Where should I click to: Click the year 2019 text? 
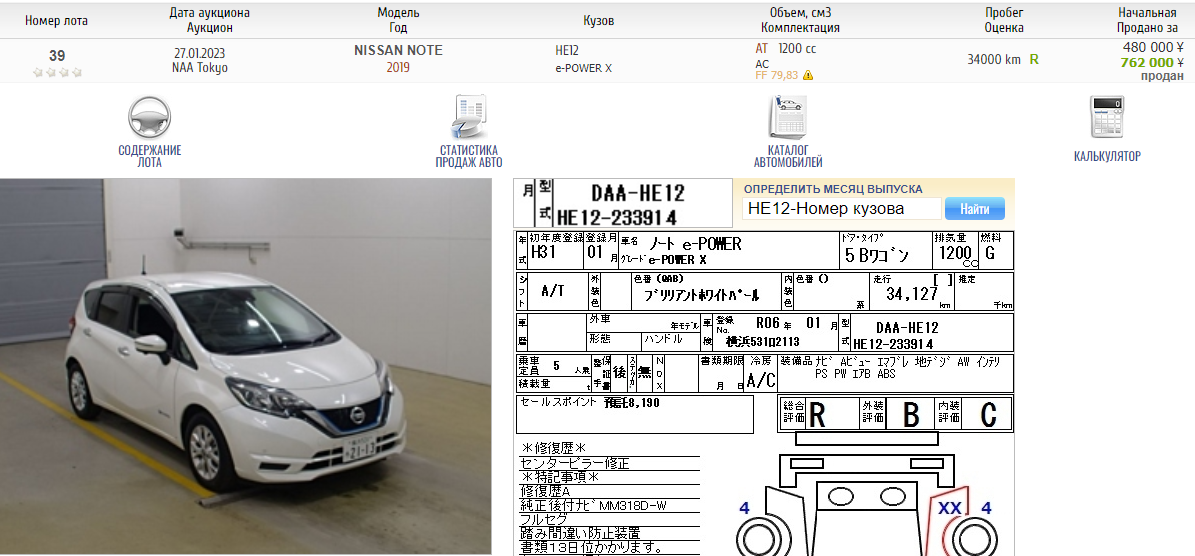pyautogui.click(x=398, y=68)
